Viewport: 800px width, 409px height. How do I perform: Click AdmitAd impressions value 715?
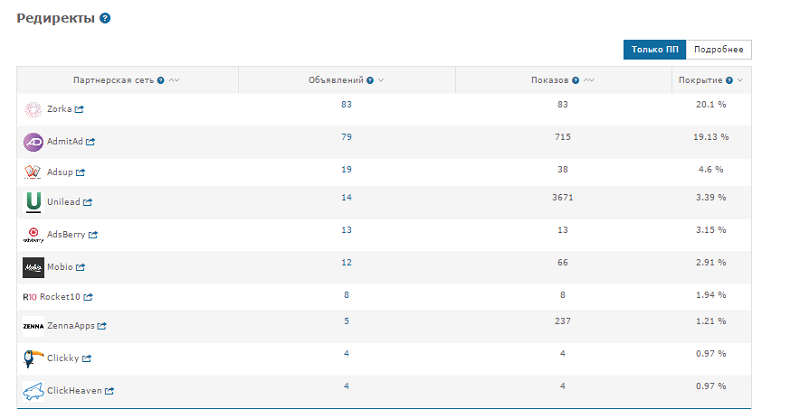[x=563, y=137]
